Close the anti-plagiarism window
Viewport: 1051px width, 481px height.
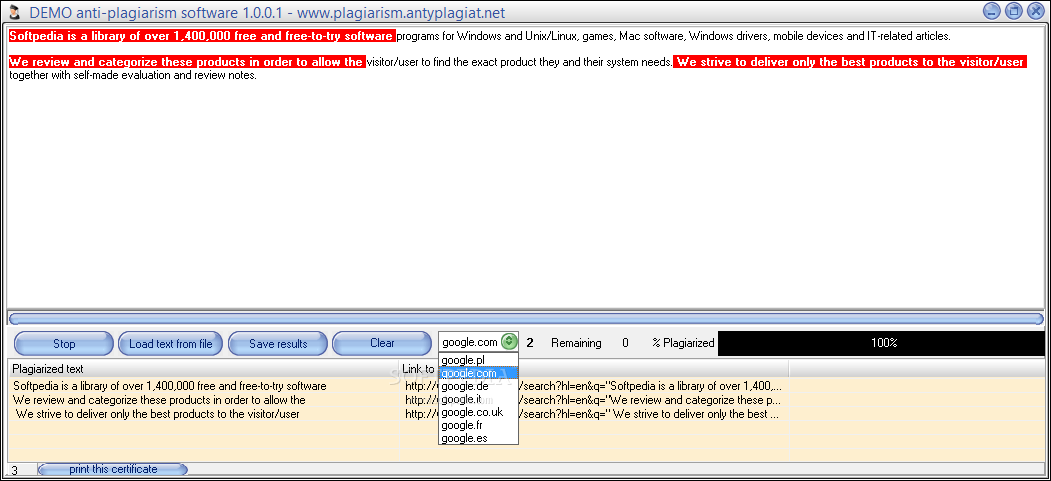tap(1036, 11)
